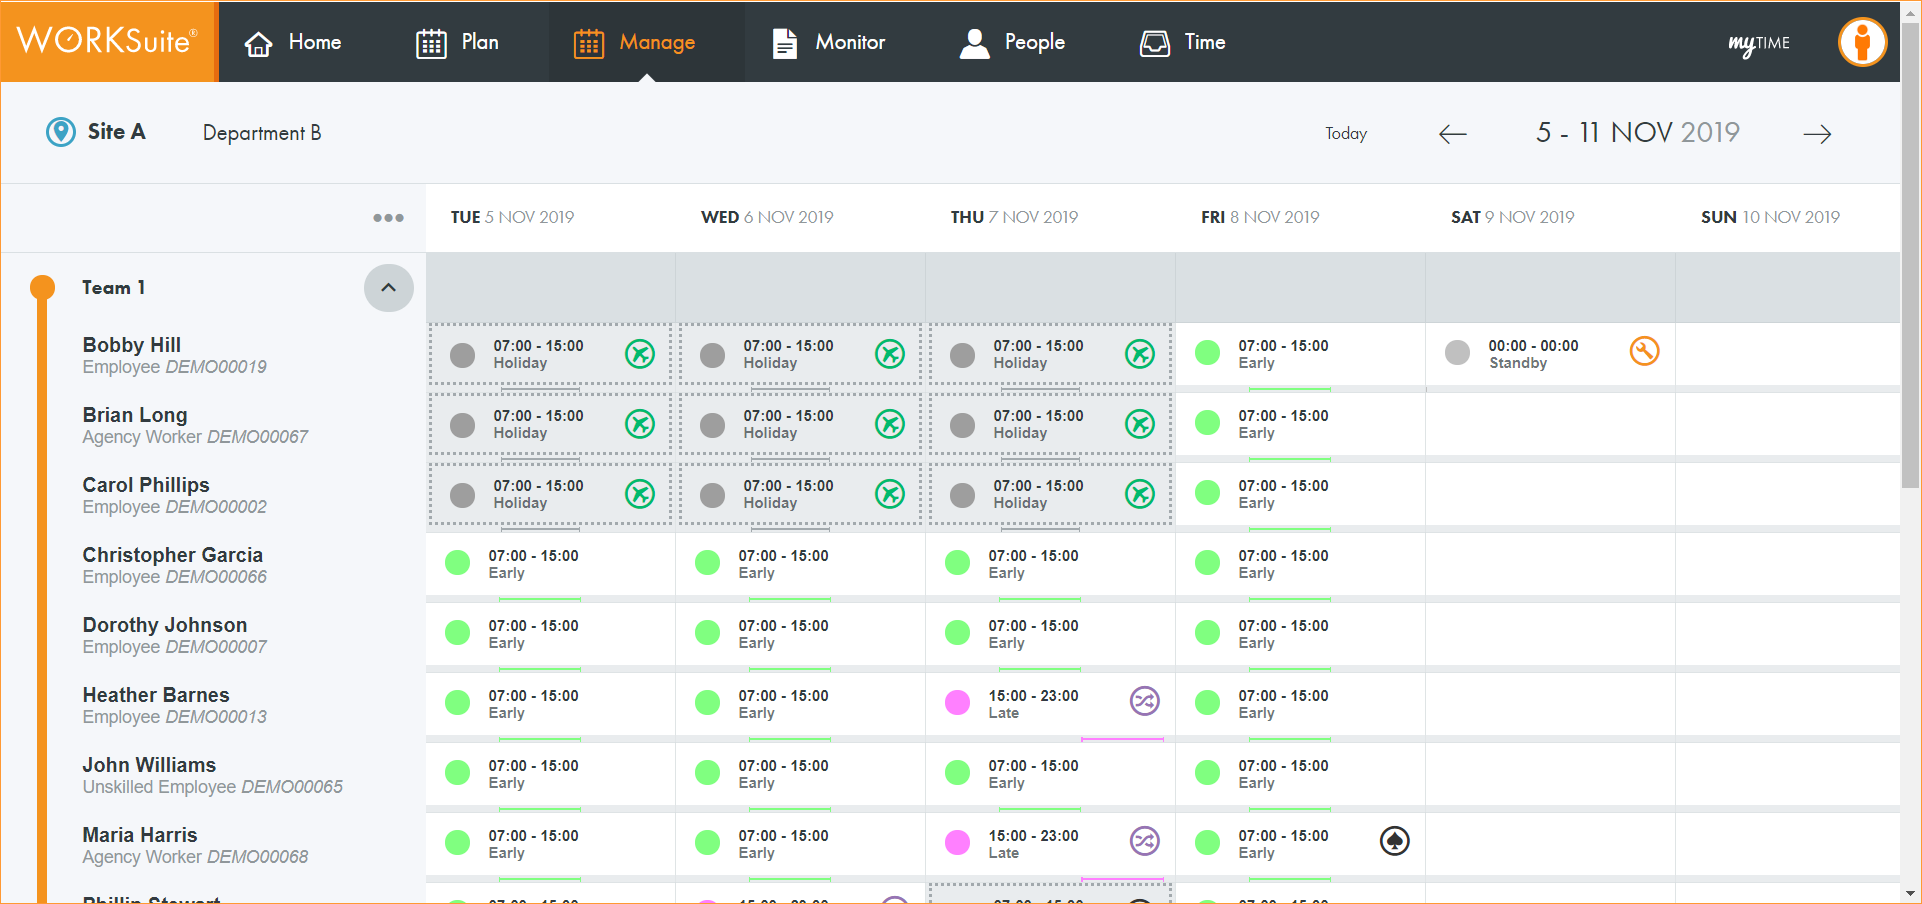Click the swap icon on Maria Harris' Thursday Late shift
The width and height of the screenshot is (1922, 904).
[1144, 841]
